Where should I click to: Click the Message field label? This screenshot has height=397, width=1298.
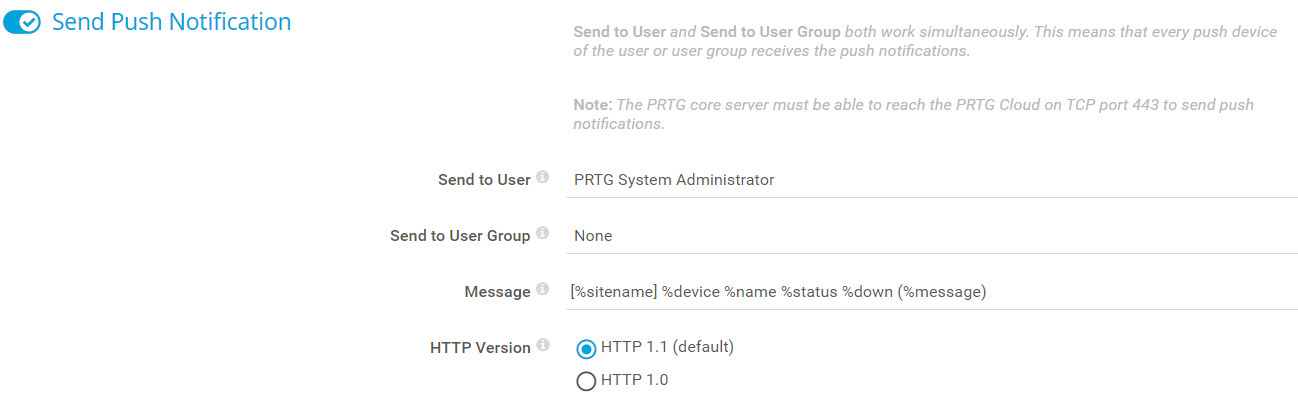497,292
